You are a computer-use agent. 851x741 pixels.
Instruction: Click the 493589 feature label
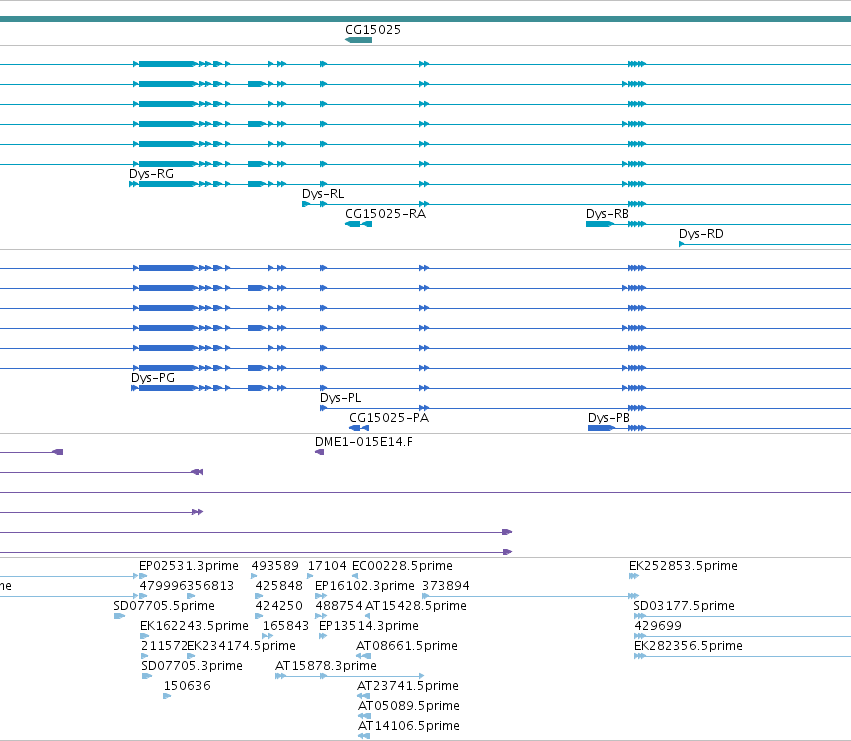click(x=275, y=566)
